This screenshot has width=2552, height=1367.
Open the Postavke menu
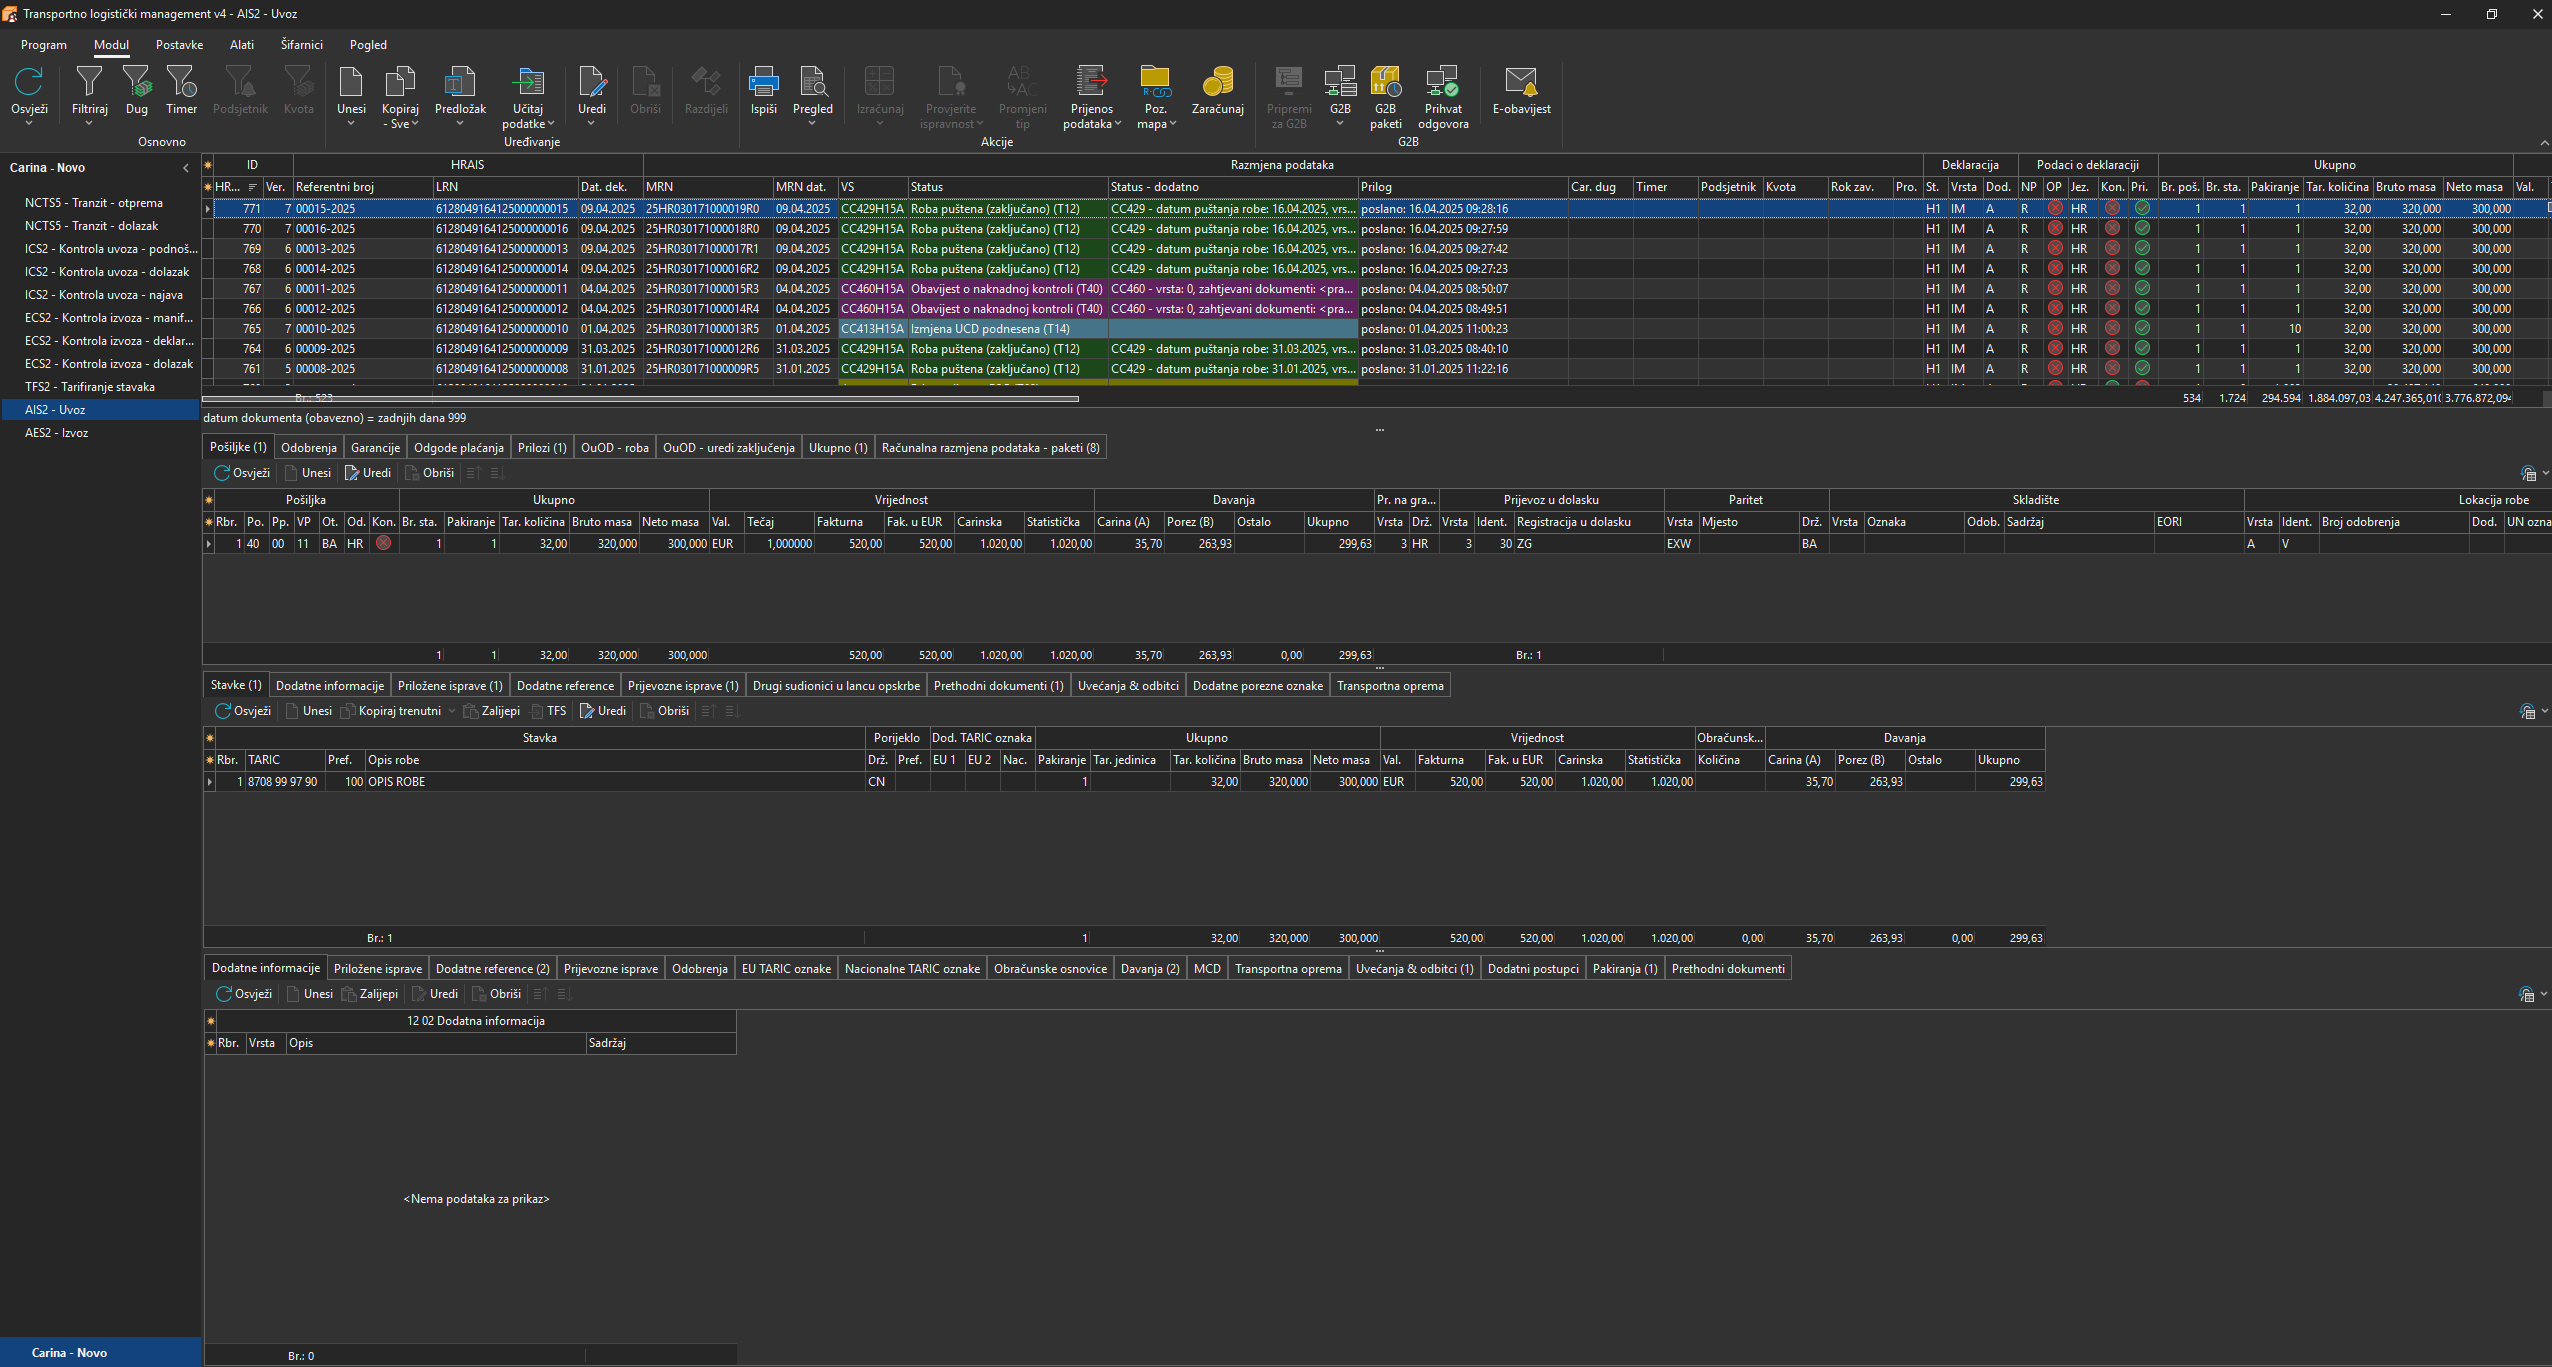pos(179,45)
